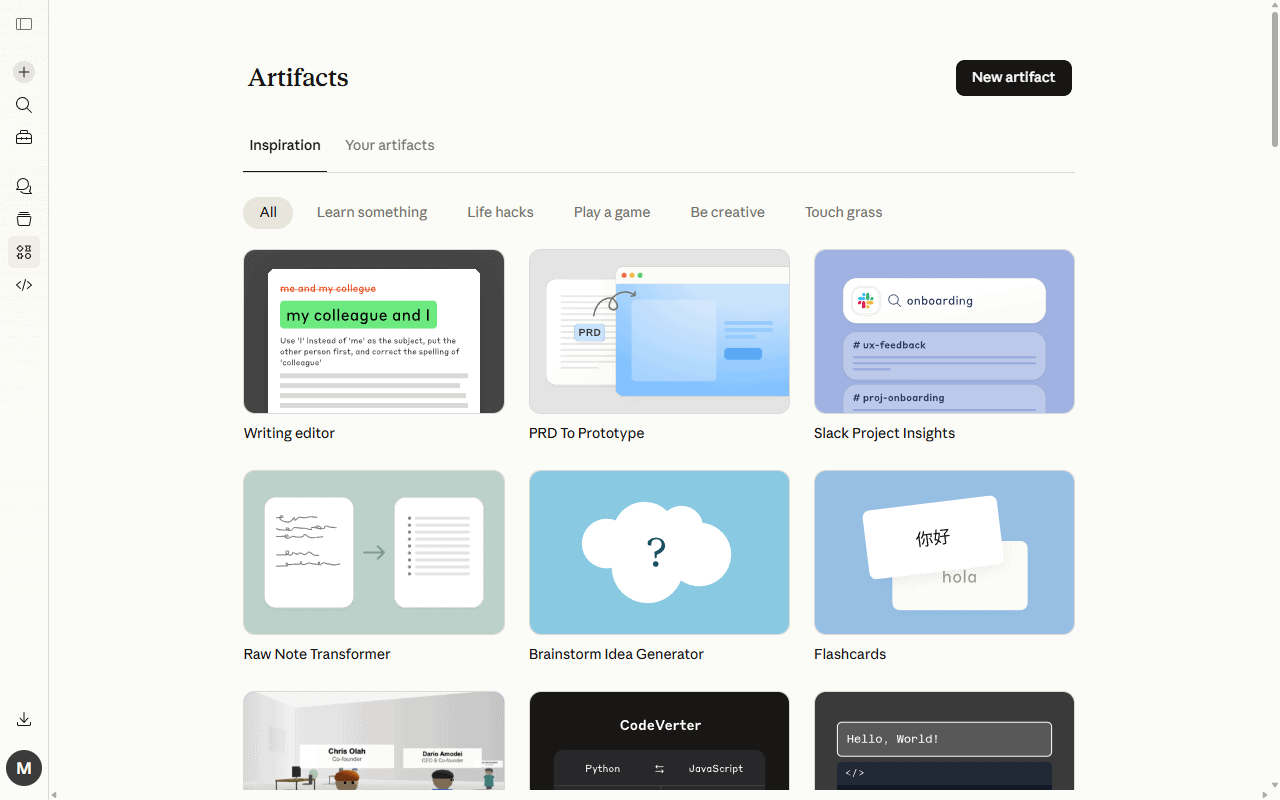Screen dimensions: 1280x800
Task: Create a New artifact
Action: pos(1014,78)
